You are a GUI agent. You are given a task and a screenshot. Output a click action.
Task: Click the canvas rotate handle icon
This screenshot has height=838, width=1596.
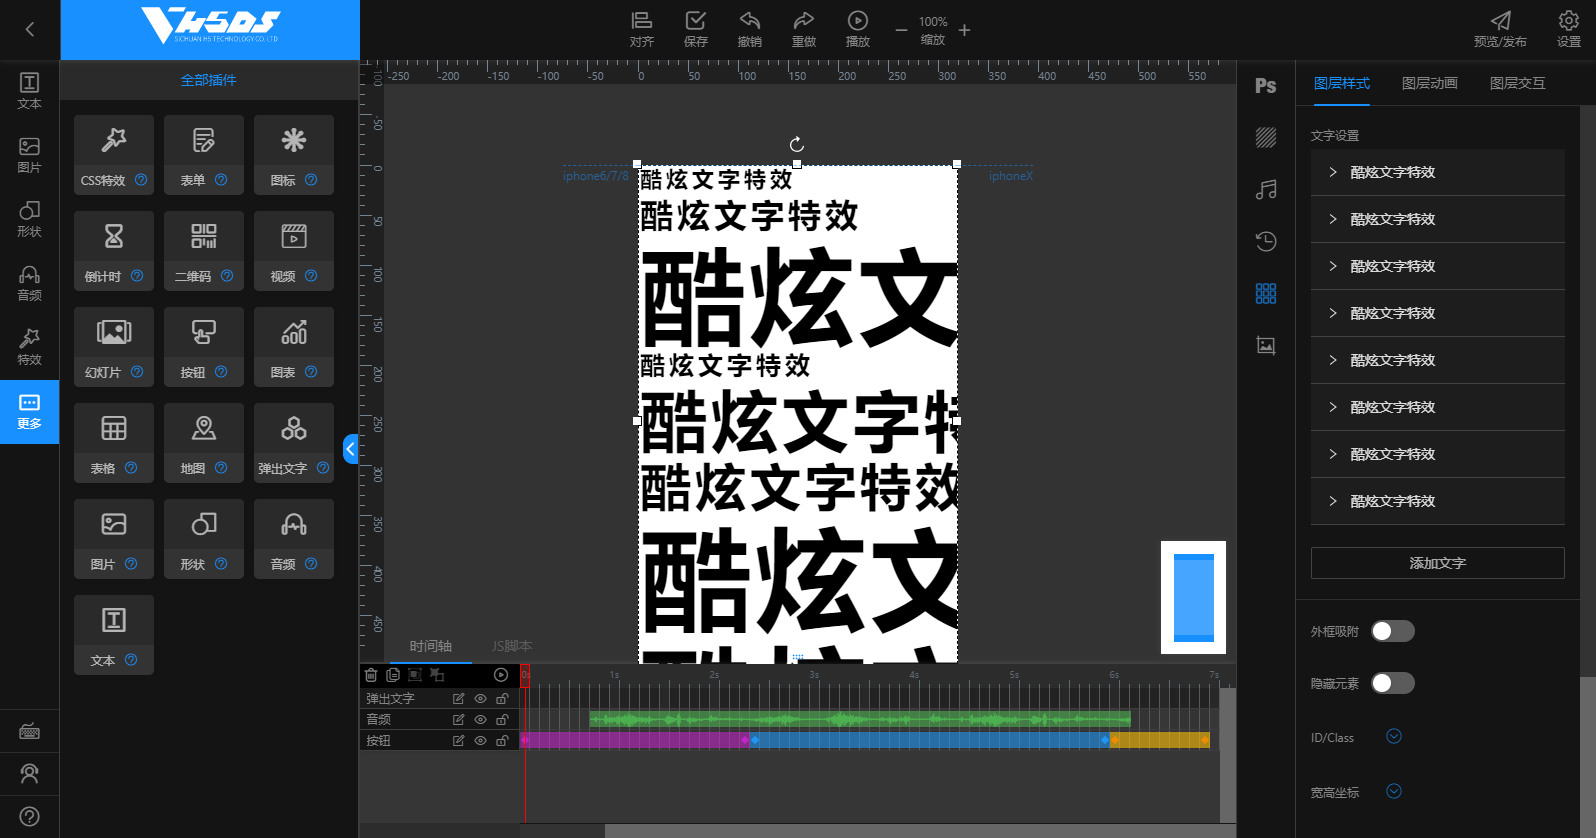pos(797,145)
